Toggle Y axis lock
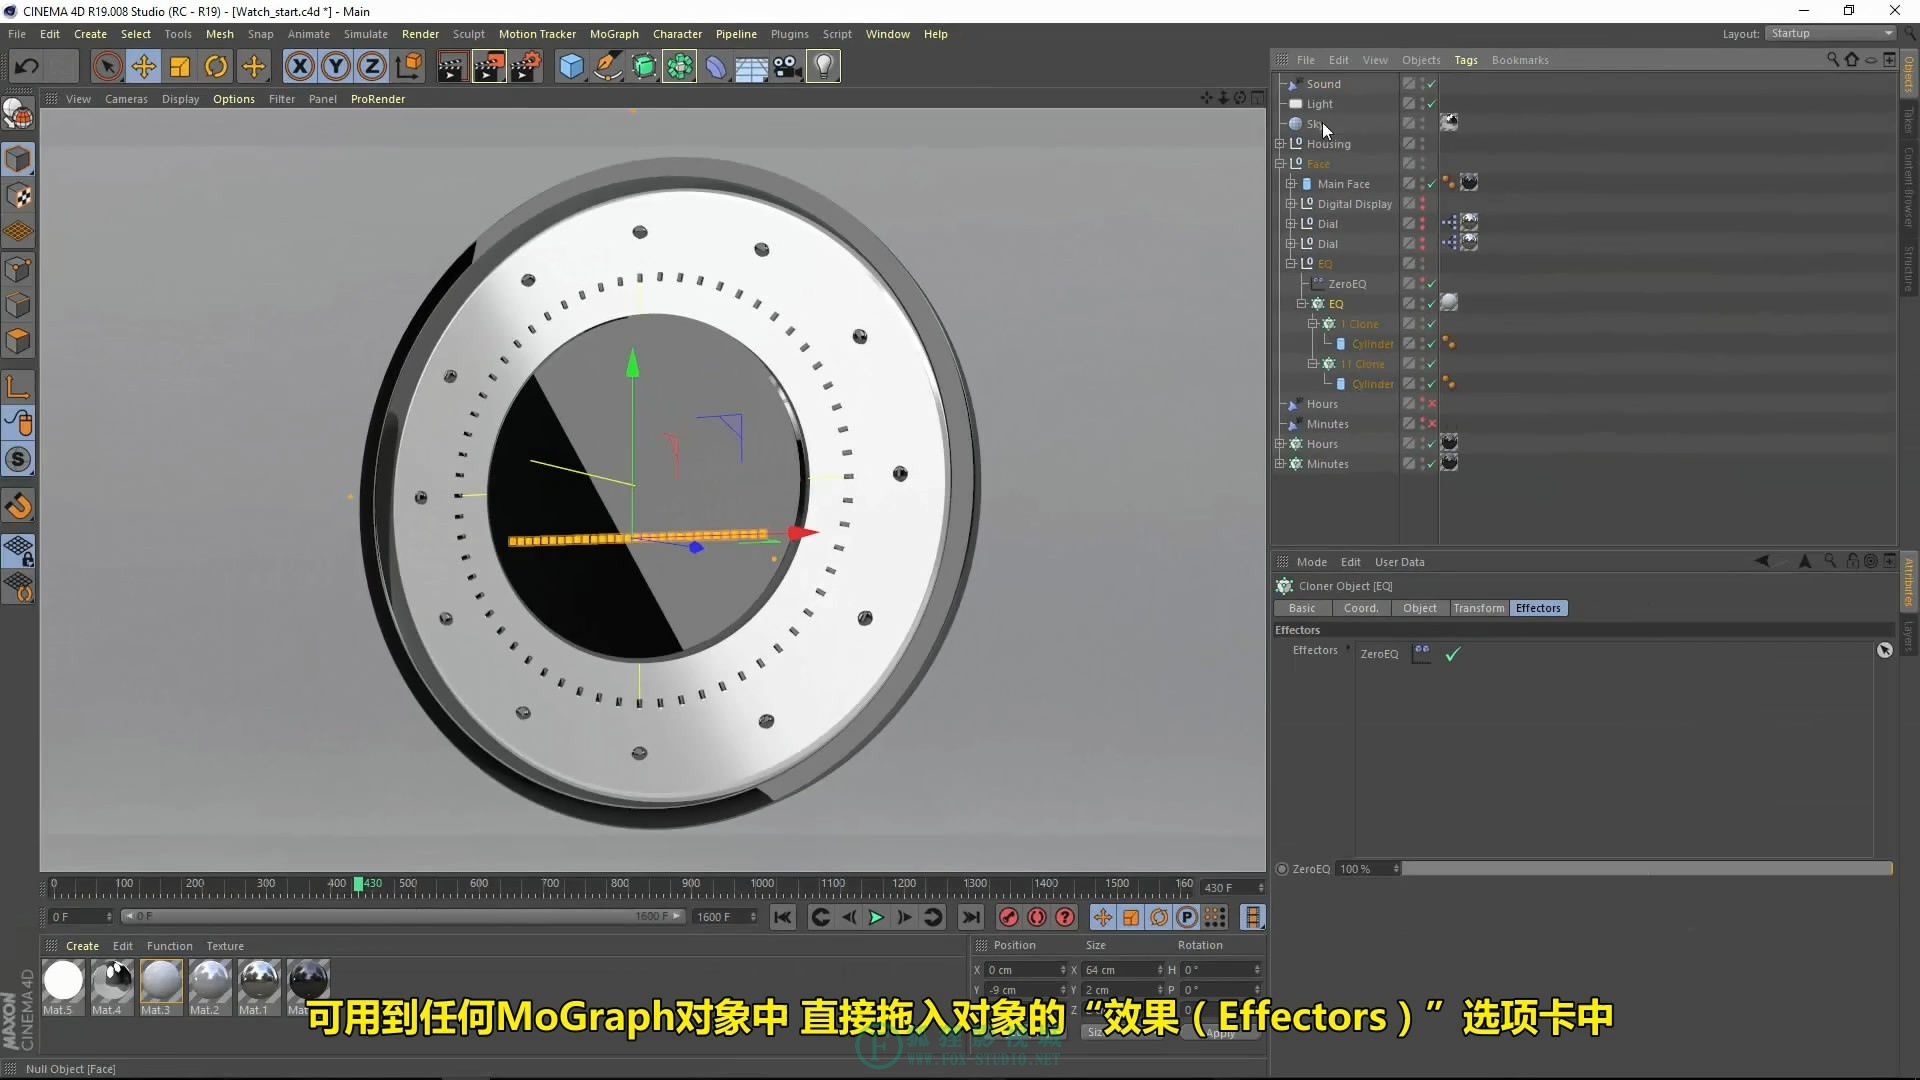Viewport: 1920px width, 1080px height. (336, 67)
